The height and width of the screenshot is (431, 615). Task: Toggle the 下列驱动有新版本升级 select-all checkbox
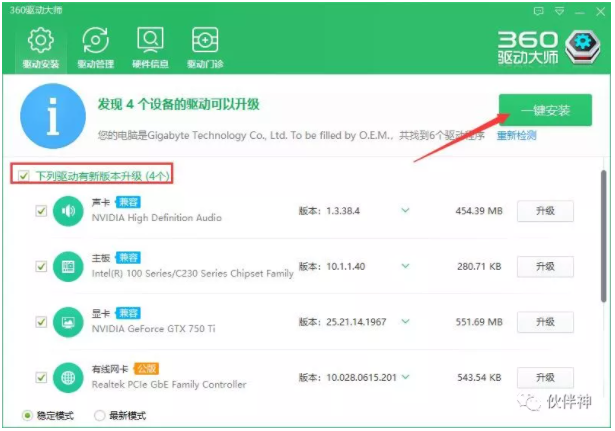pyautogui.click(x=24, y=175)
